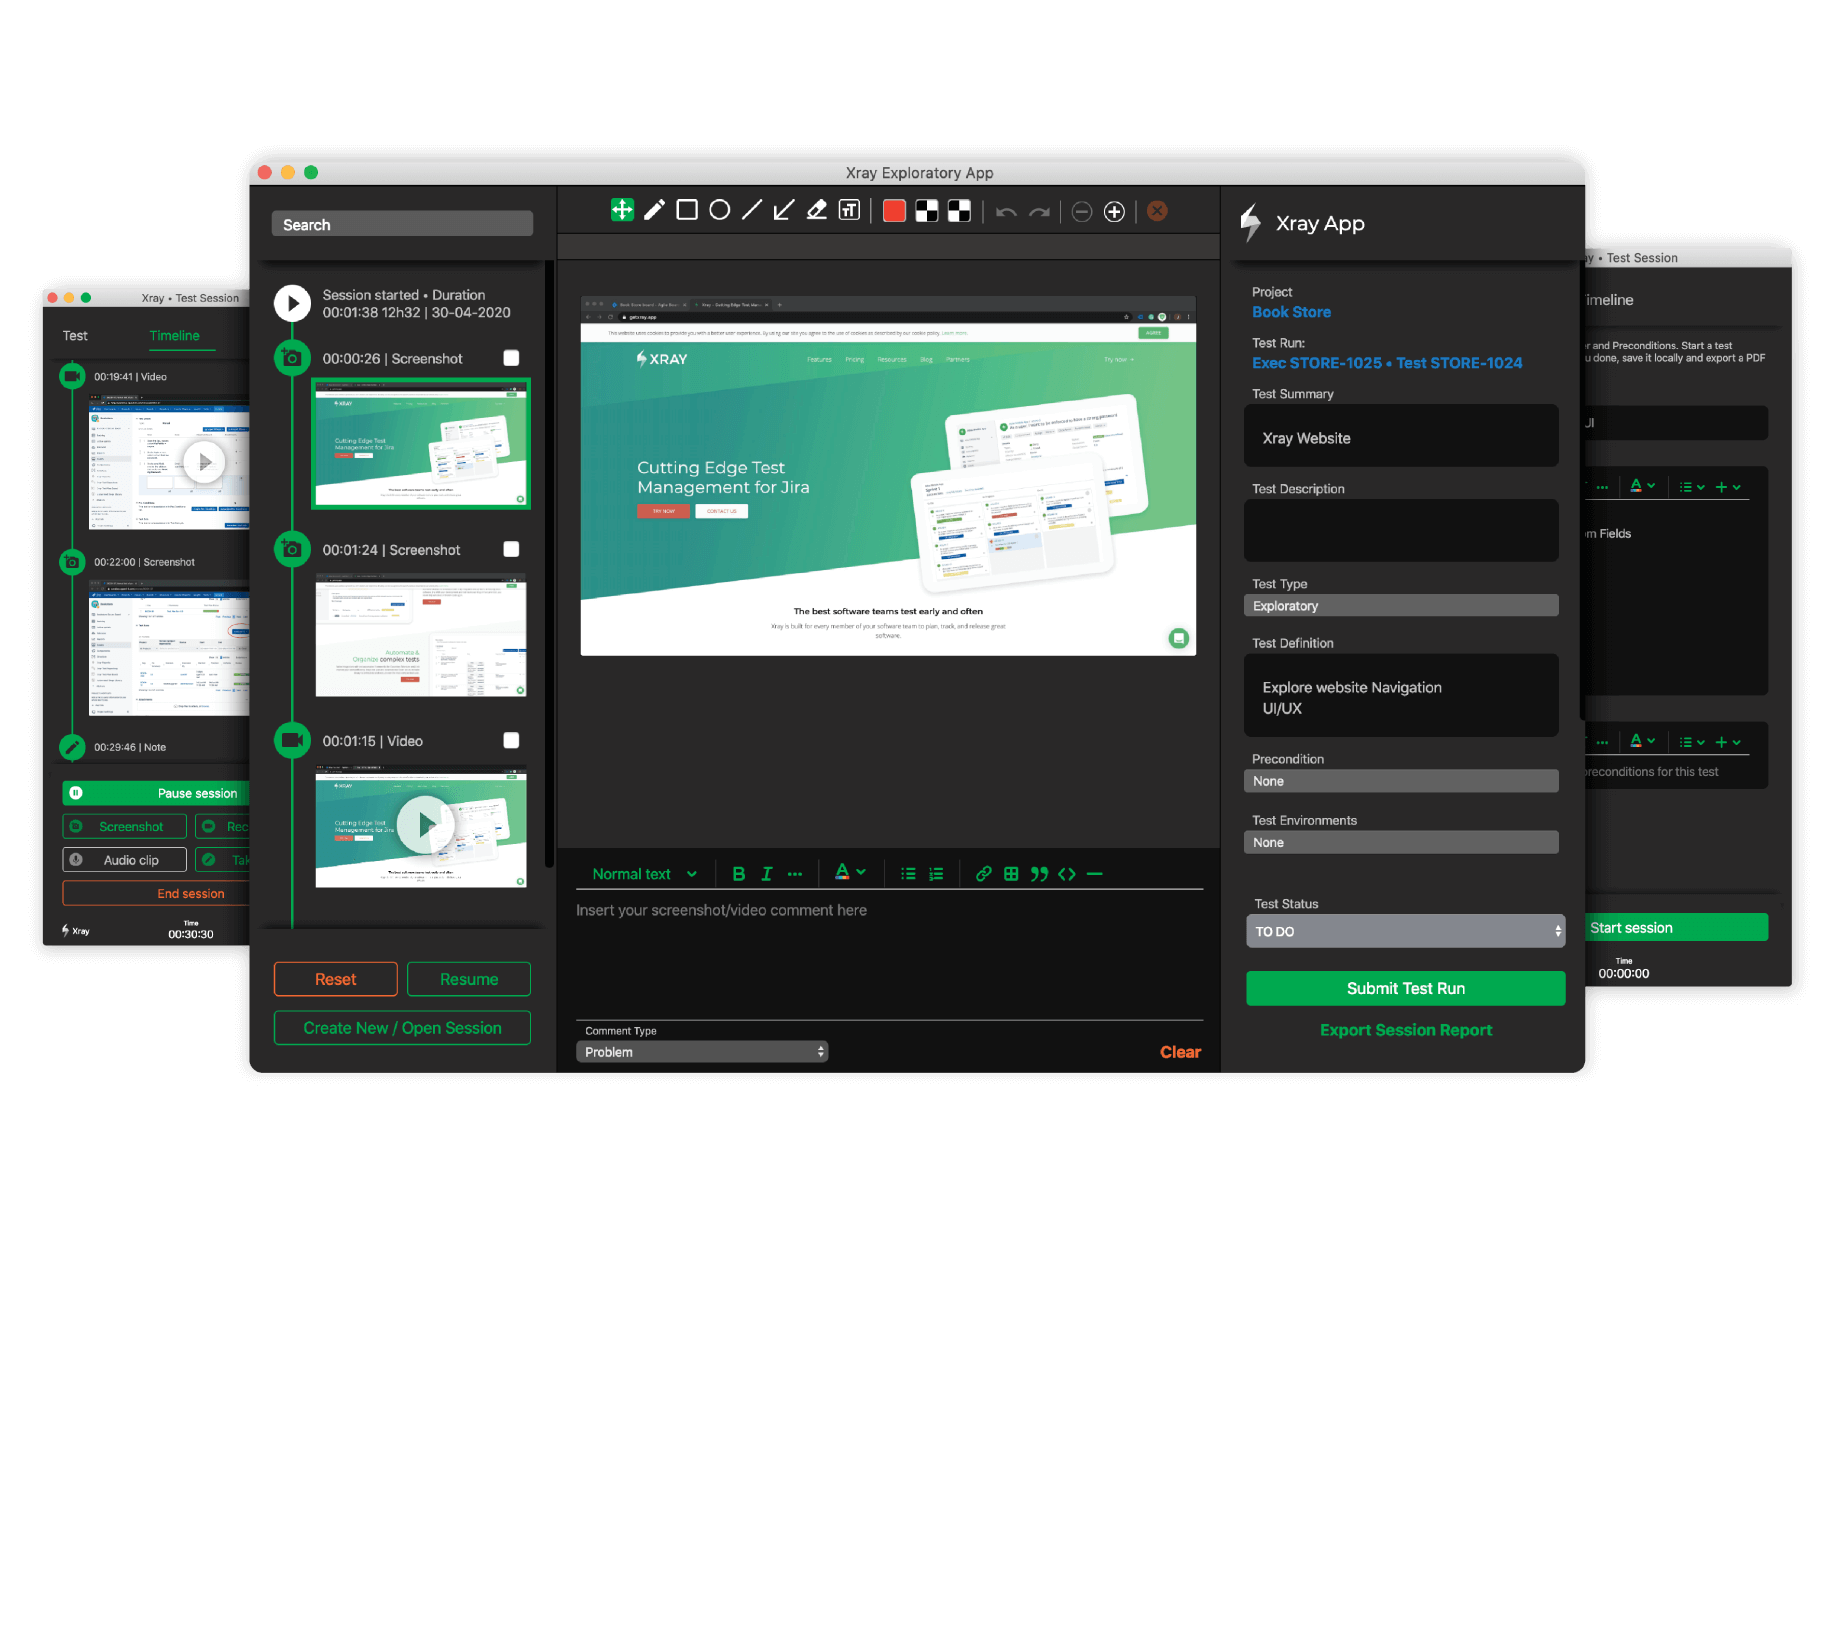Open the Test Type Exploratory dropdown
Image resolution: width=1828 pixels, height=1632 pixels.
[x=1401, y=606]
